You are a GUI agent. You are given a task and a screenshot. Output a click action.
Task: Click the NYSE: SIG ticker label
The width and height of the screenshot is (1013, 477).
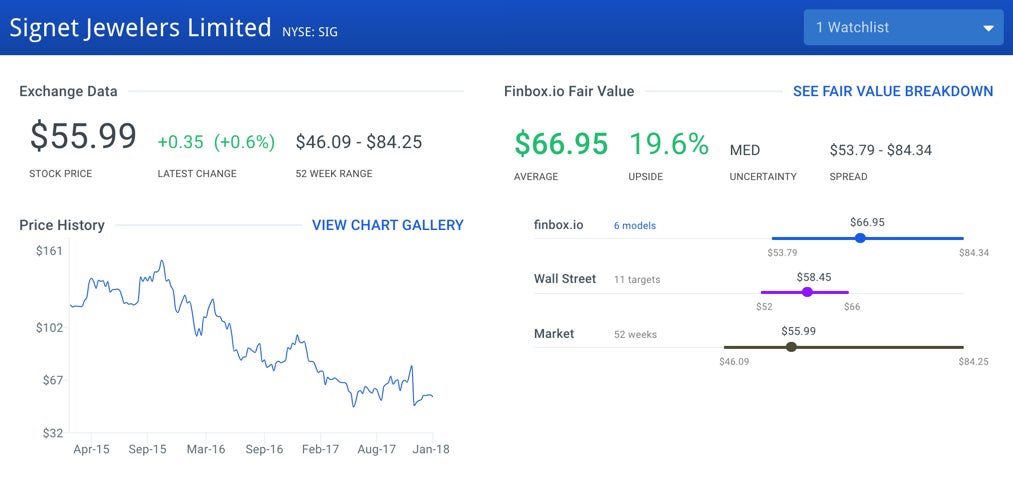click(x=309, y=31)
